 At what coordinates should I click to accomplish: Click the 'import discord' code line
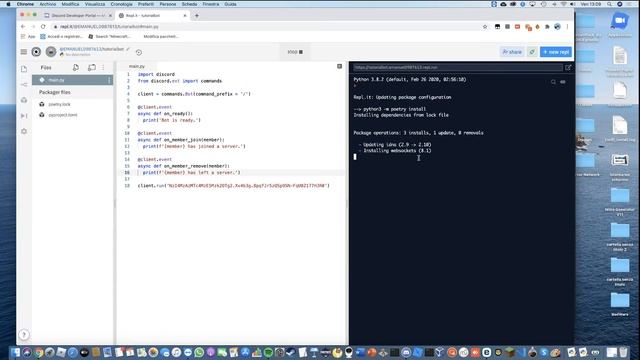156,74
